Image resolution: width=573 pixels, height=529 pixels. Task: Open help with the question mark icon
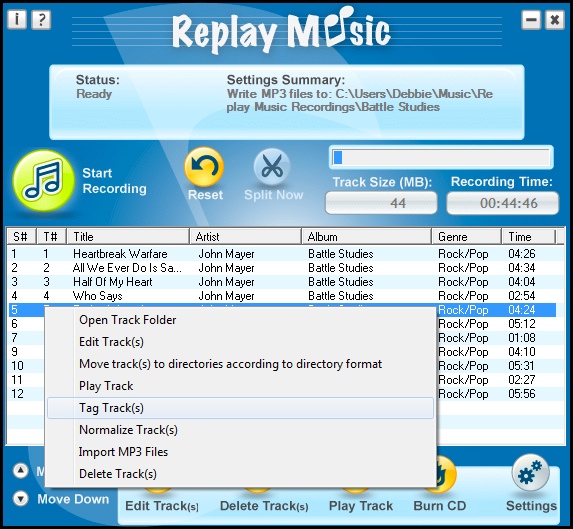click(x=41, y=19)
